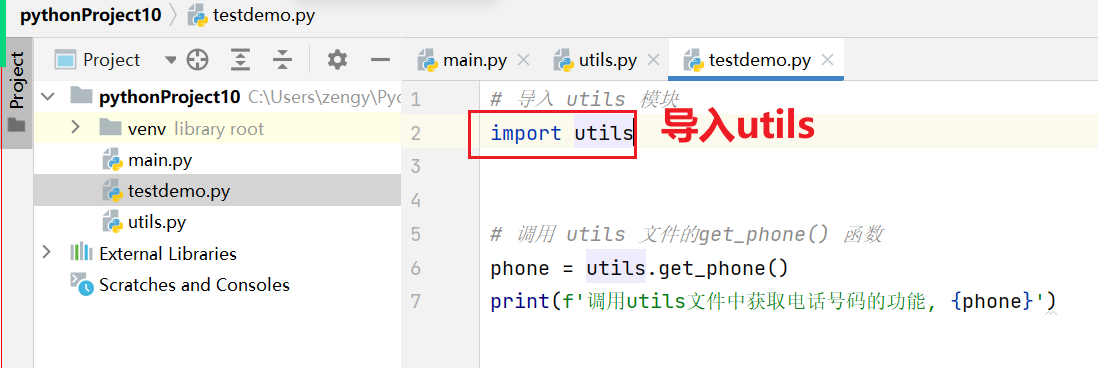This screenshot has height=368, width=1098.
Task: Click the get_phone() comment on line 5
Action: pyautogui.click(x=686, y=234)
